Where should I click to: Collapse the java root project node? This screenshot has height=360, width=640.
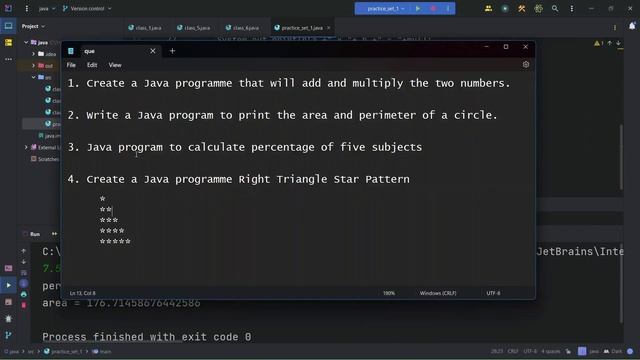point(26,42)
